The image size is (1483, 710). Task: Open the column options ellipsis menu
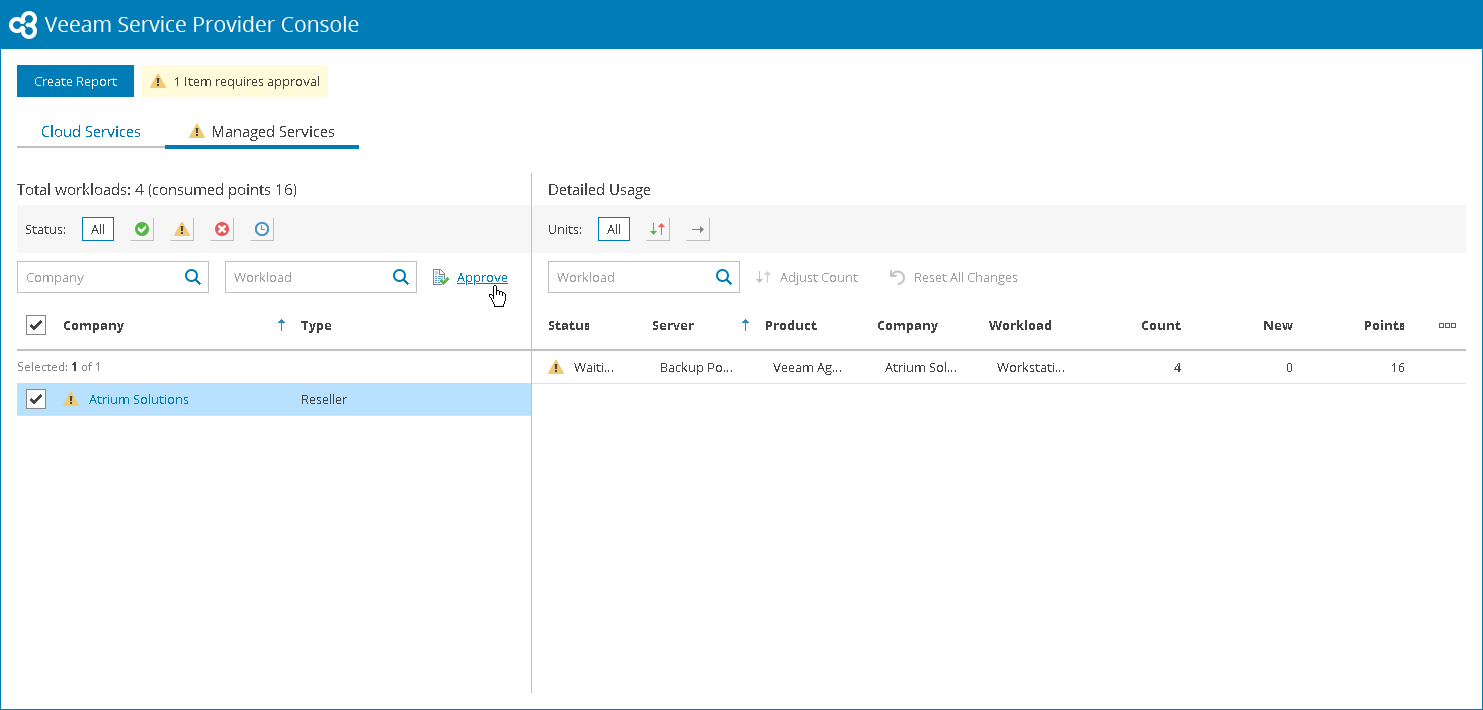coord(1447,325)
